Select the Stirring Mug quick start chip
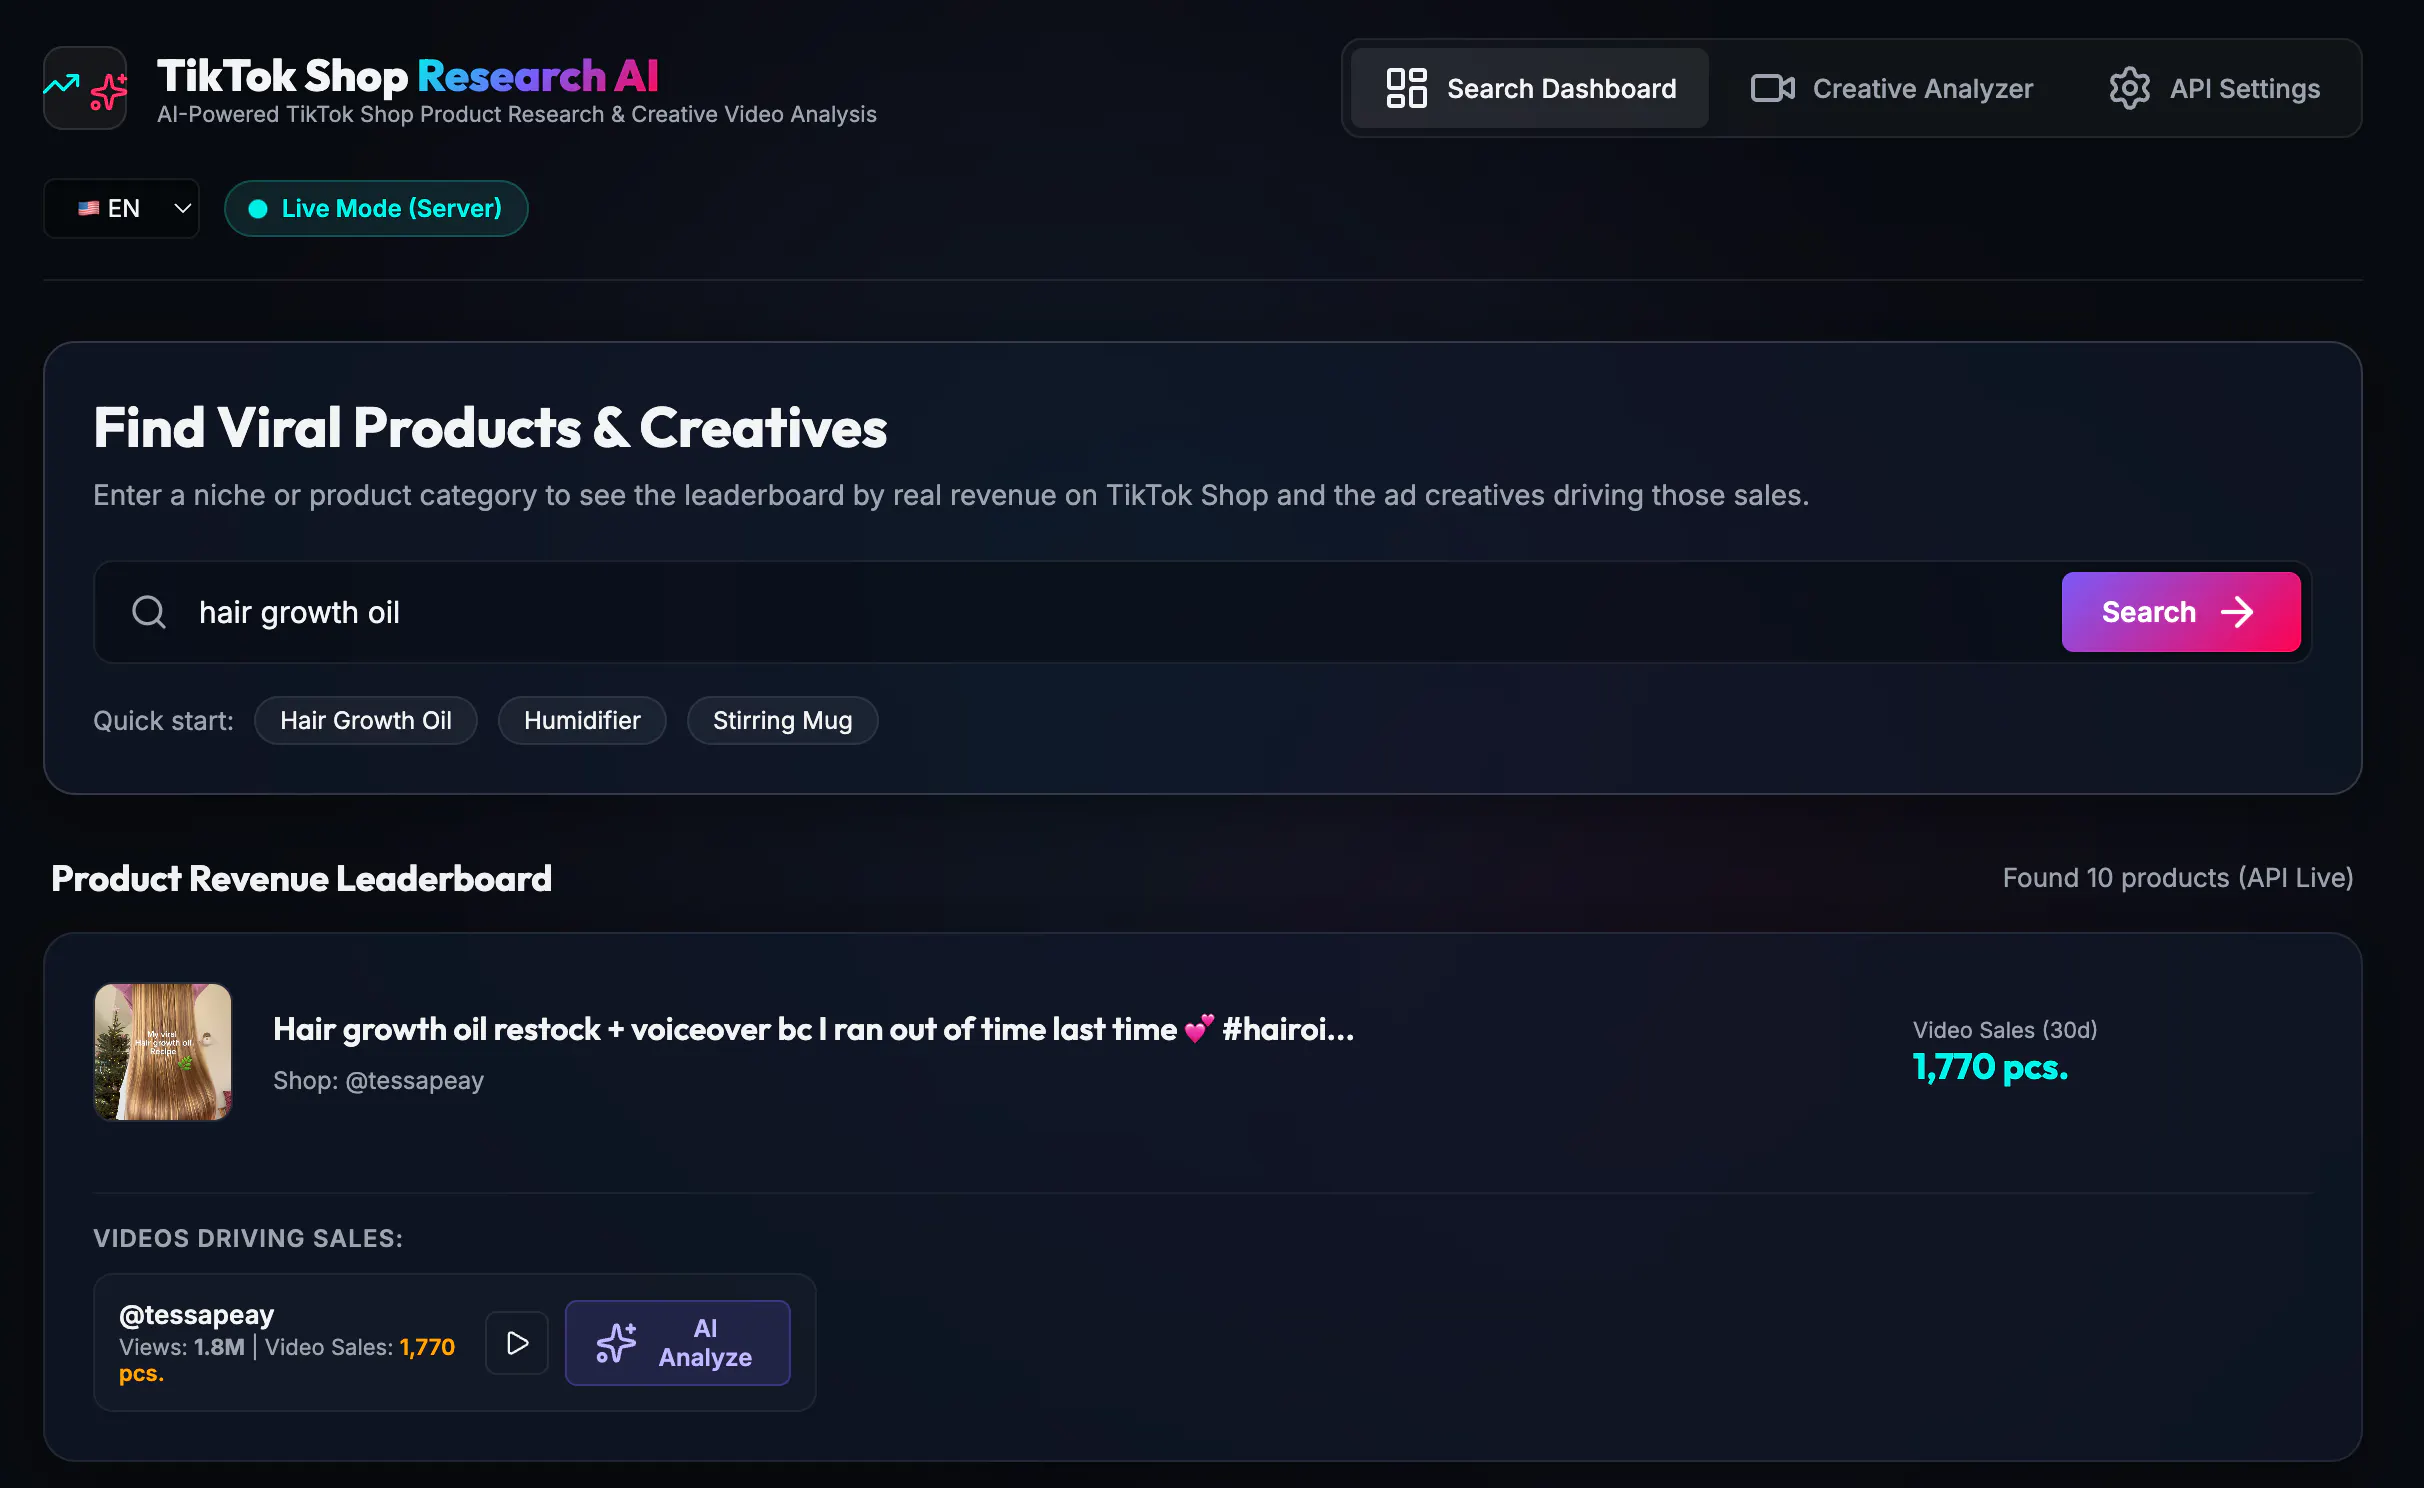 click(x=782, y=720)
